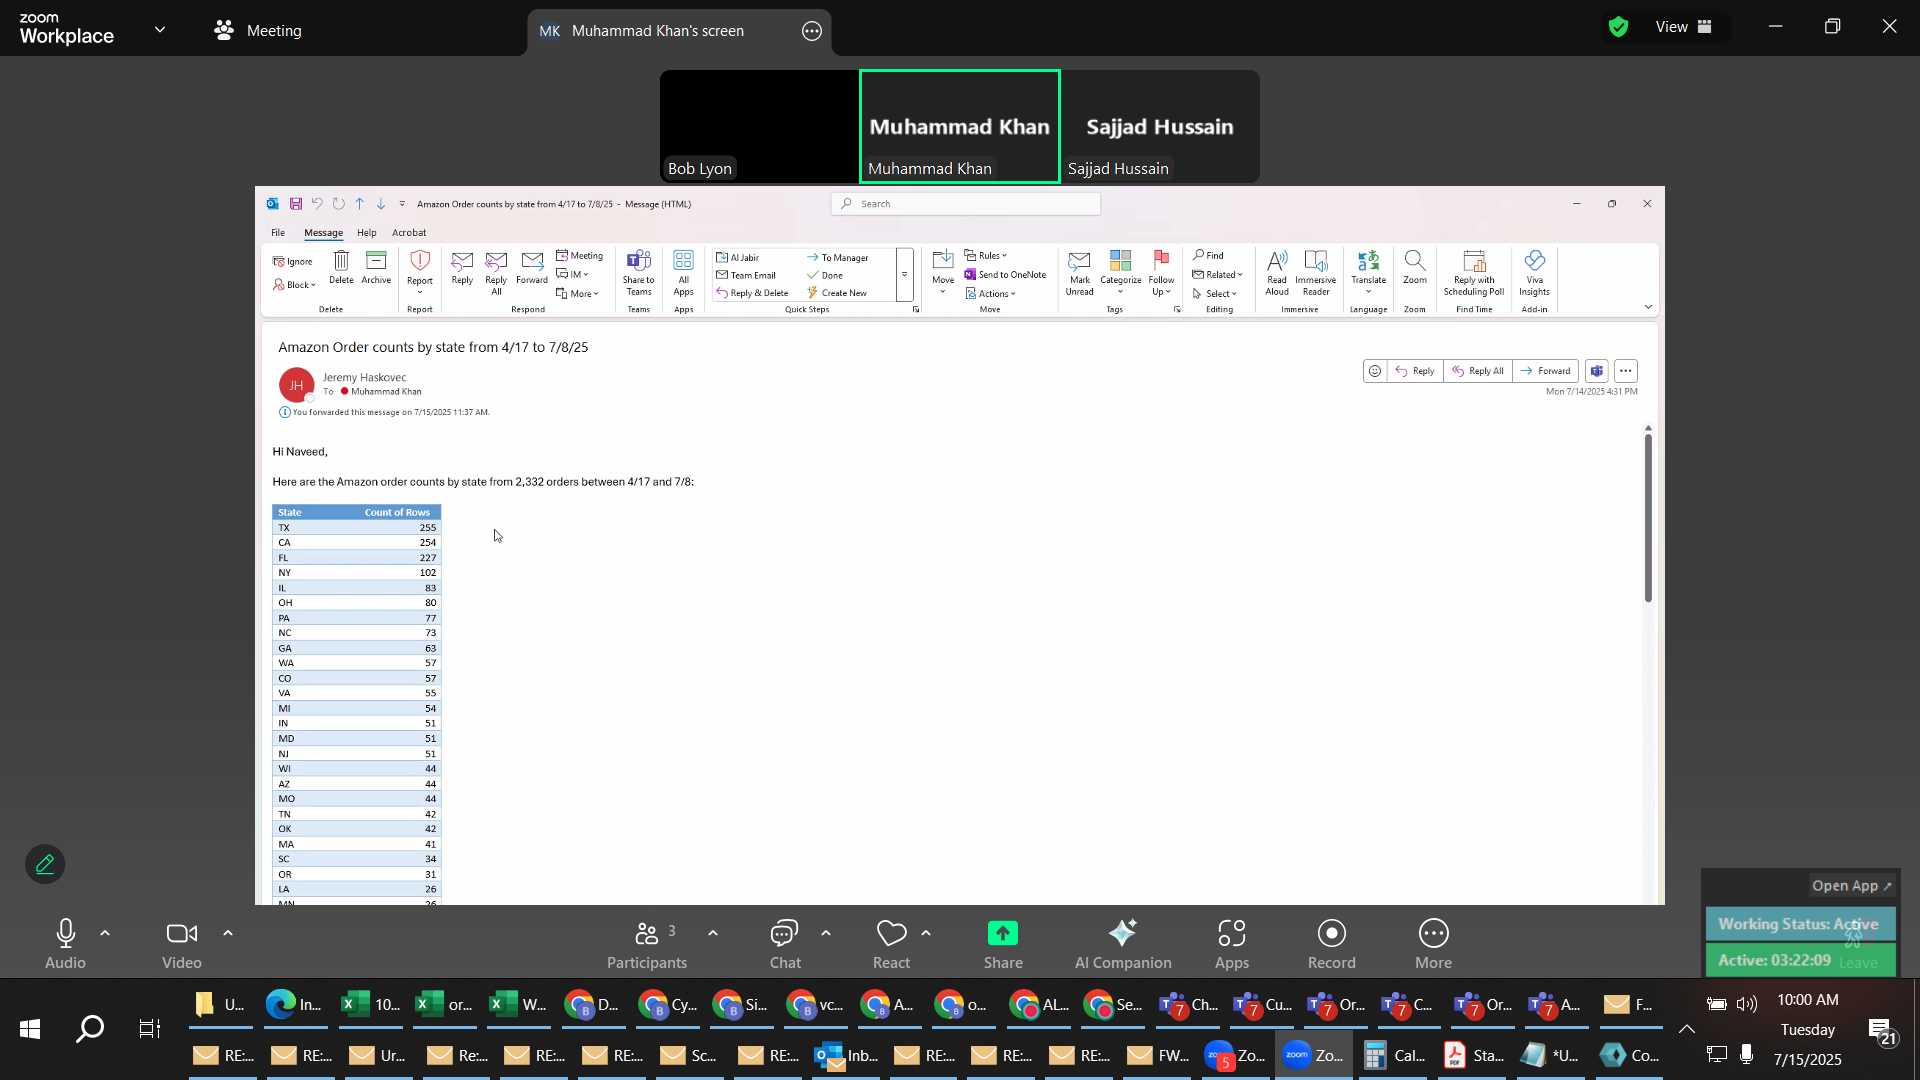Image resolution: width=1920 pixels, height=1080 pixels.
Task: Click the Translate icon
Action: click(x=1369, y=270)
